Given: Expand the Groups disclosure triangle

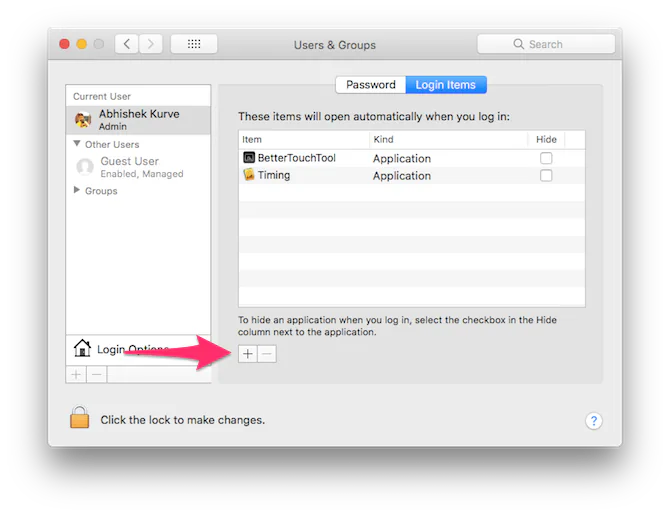Looking at the screenshot, I should coord(77,190).
